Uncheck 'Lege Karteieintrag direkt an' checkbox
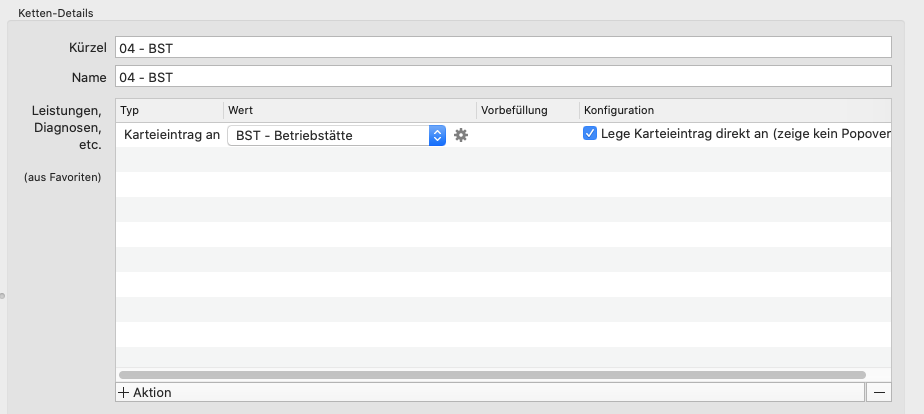Screen dimensions: 924x414 (590, 134)
